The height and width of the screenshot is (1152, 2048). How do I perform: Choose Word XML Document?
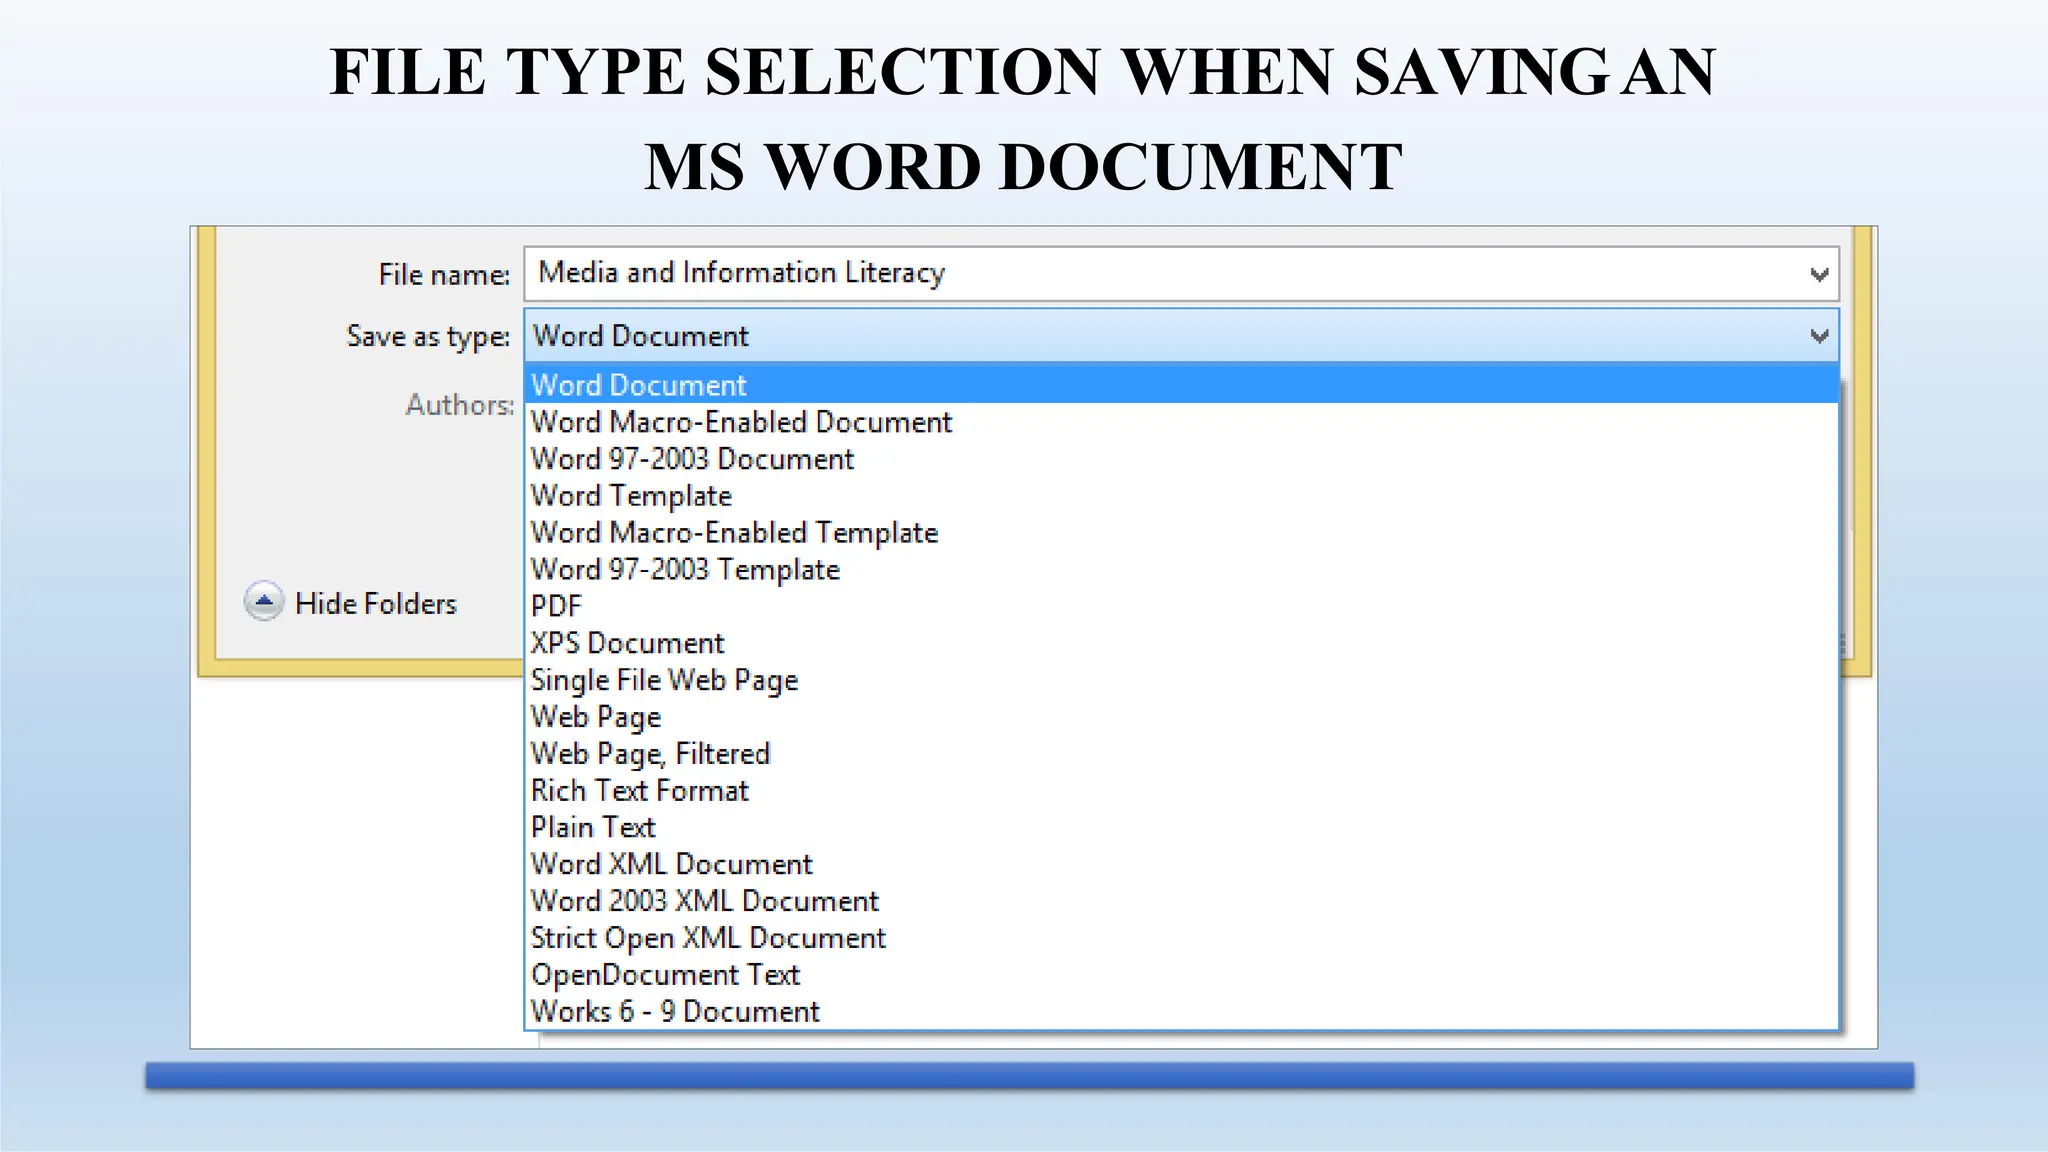point(1182,864)
